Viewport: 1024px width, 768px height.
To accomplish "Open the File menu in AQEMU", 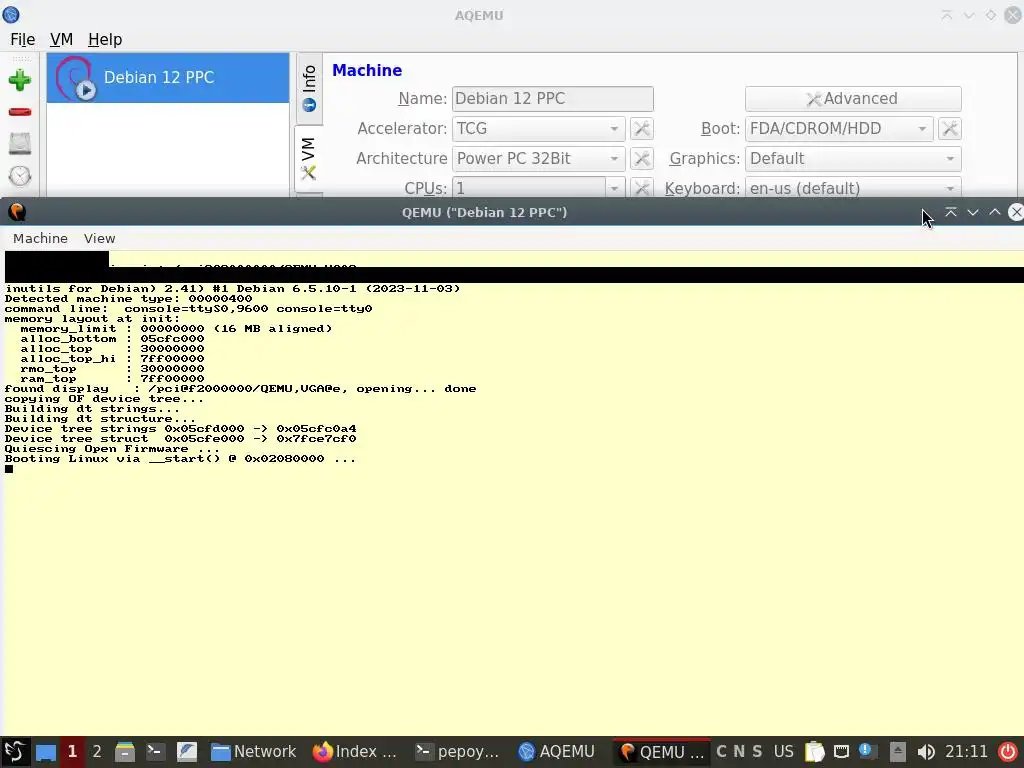I will coord(22,39).
